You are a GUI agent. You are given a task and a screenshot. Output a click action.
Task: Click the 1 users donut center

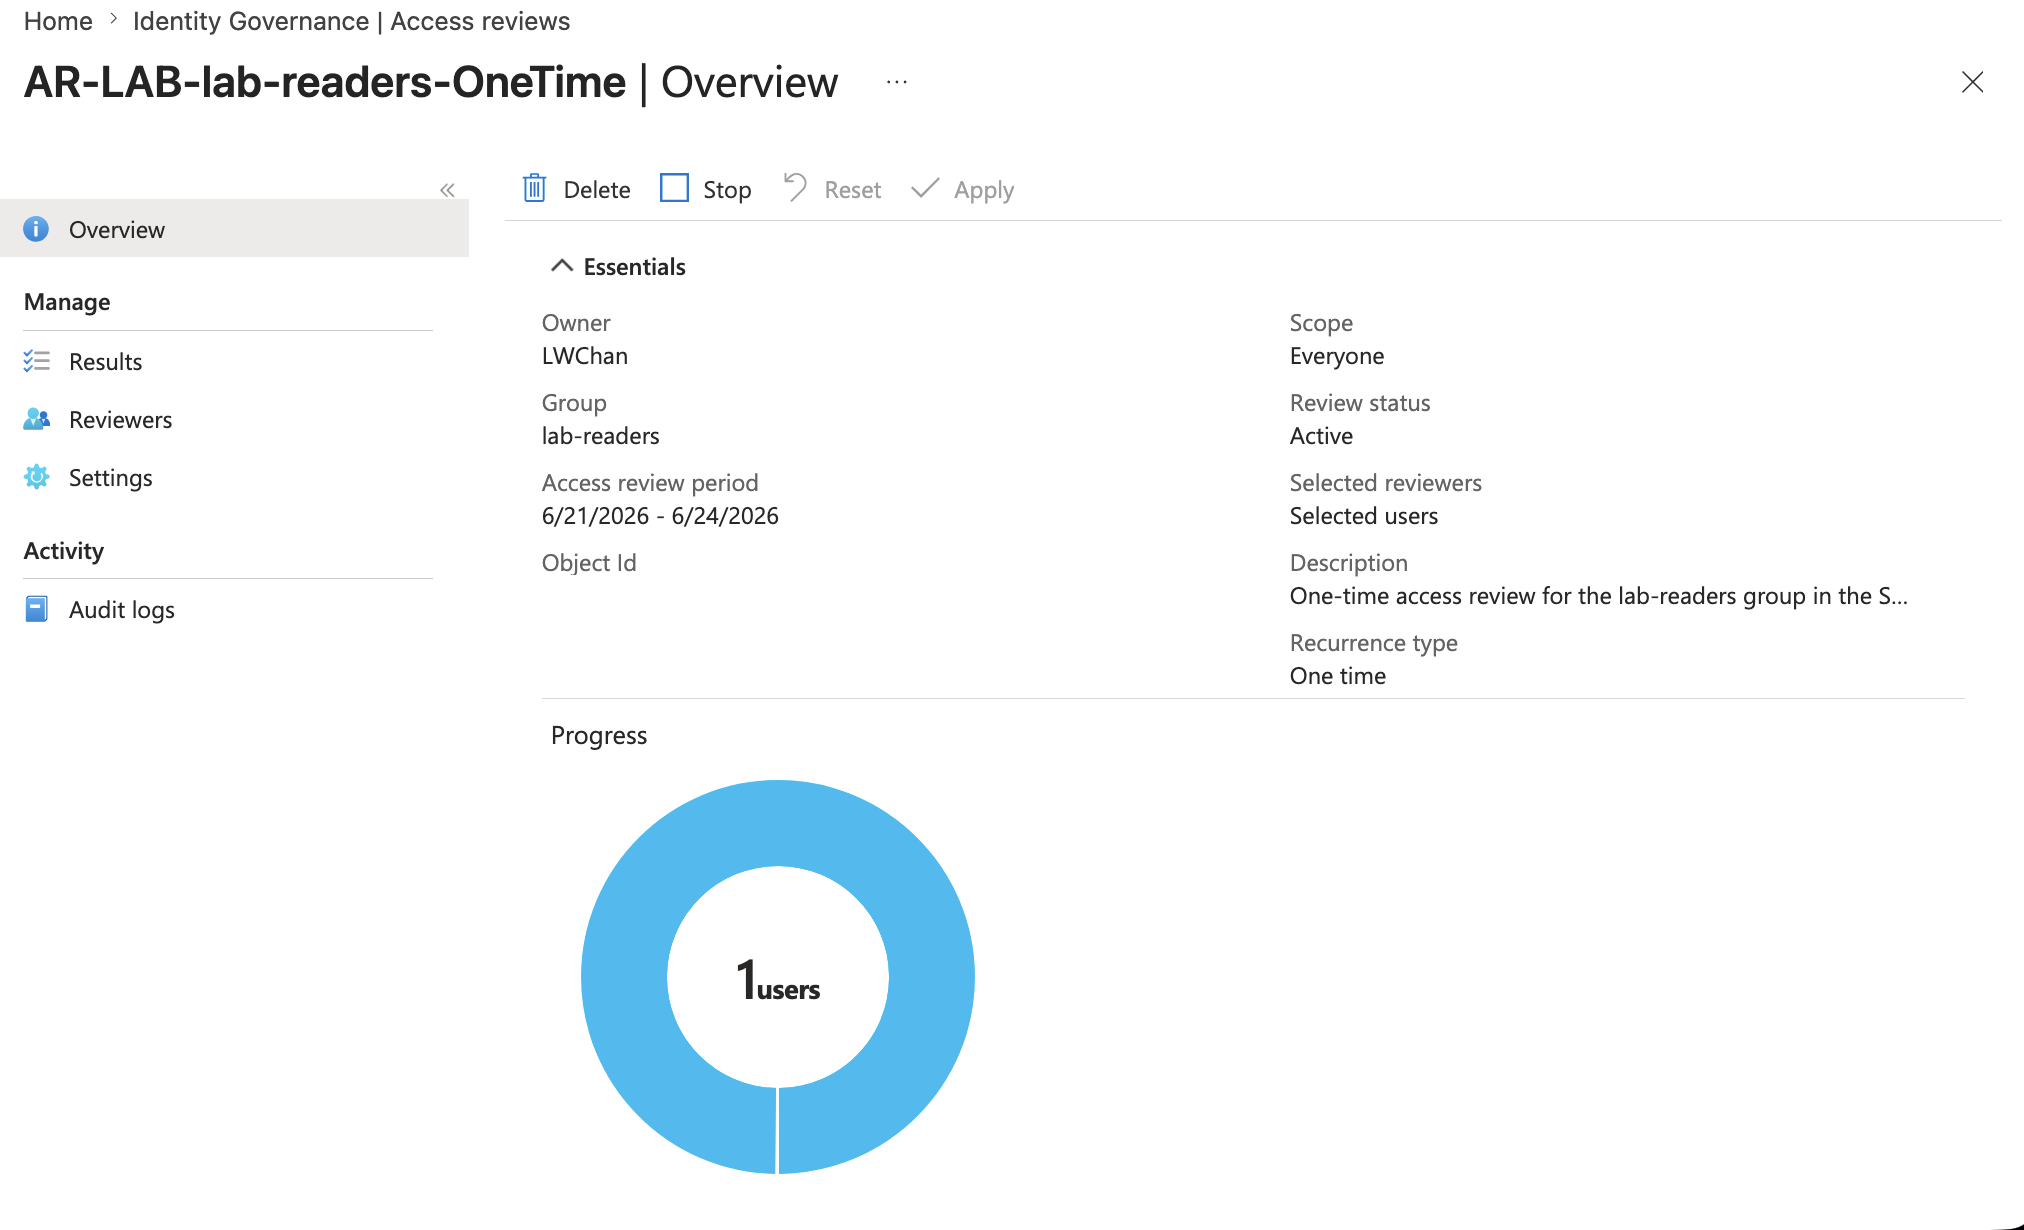point(778,979)
